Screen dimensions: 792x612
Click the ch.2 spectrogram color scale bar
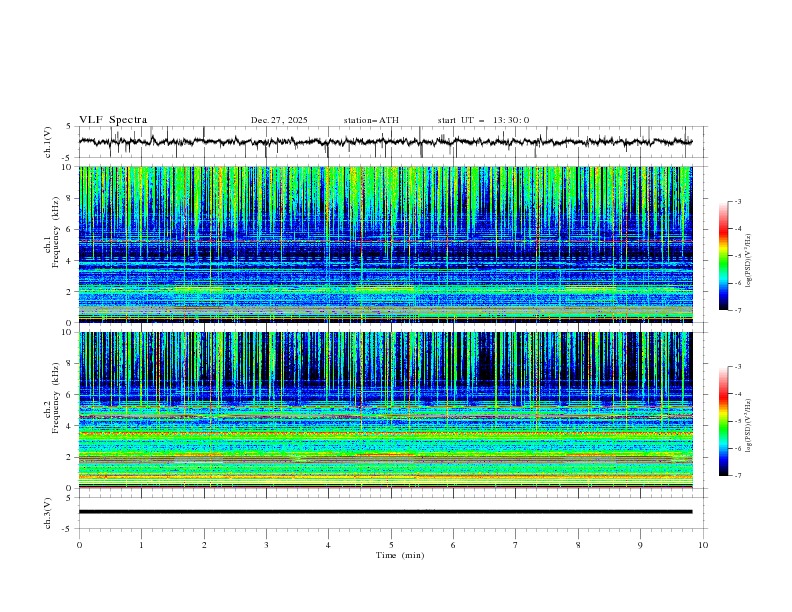[723, 421]
